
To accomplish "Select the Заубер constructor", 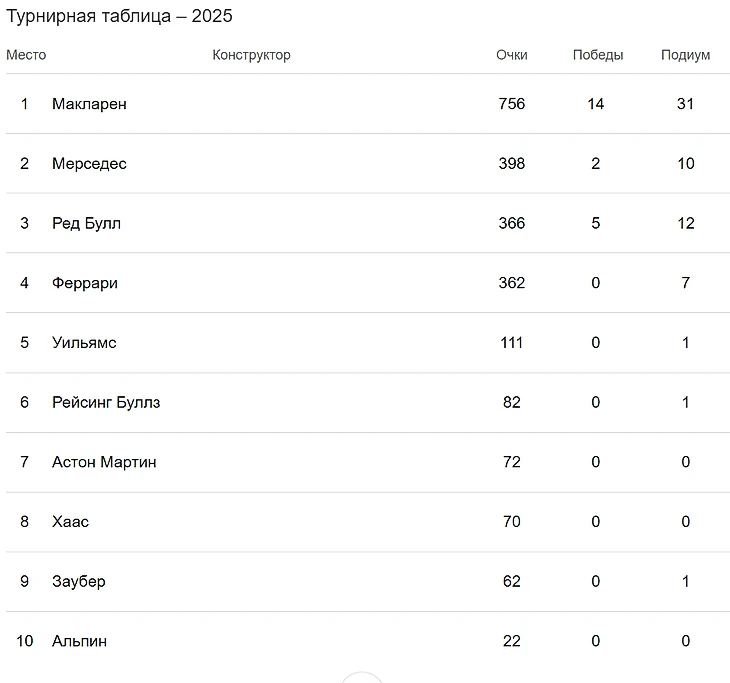I will coord(78,582).
